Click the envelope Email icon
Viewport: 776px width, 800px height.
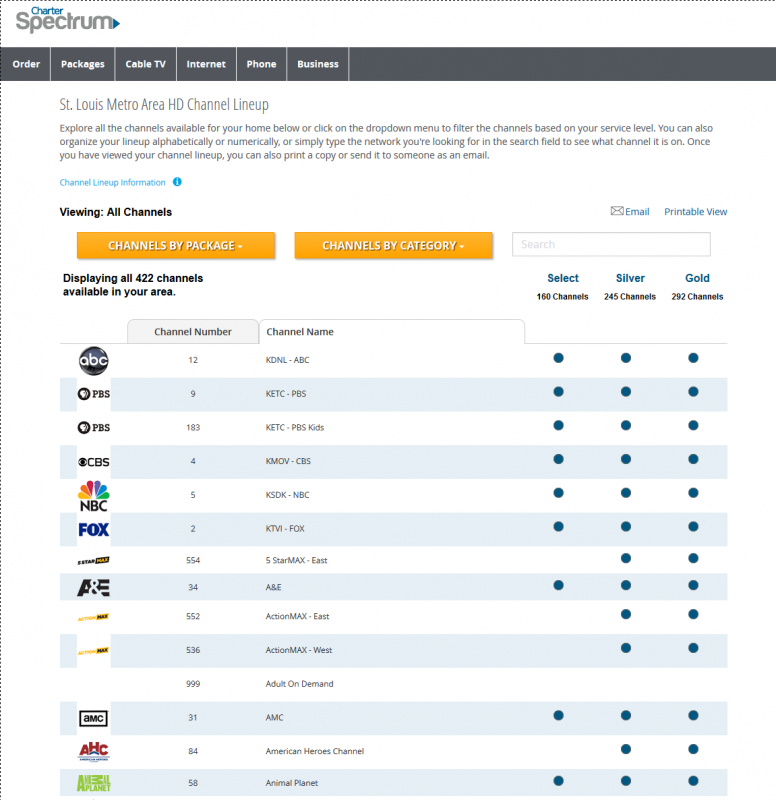click(x=617, y=211)
